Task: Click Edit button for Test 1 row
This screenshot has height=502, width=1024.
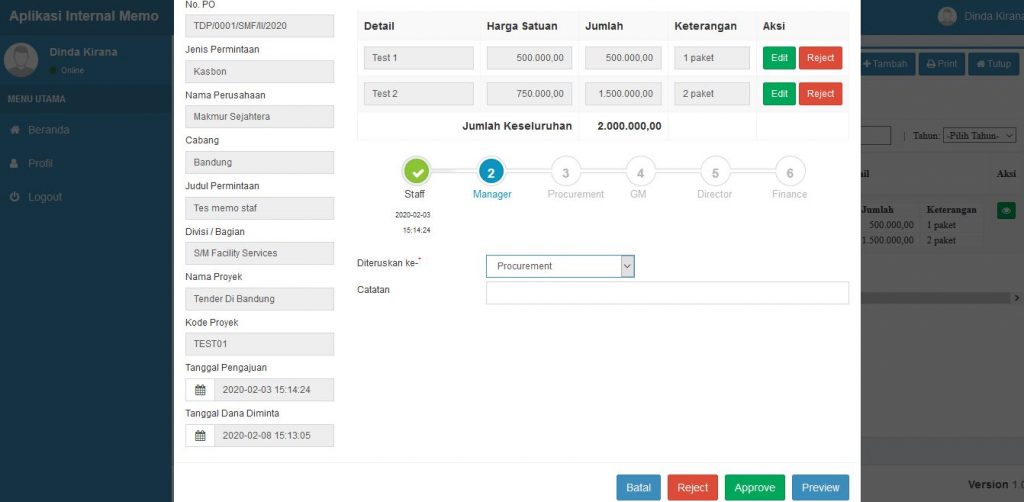Action: [x=779, y=57]
